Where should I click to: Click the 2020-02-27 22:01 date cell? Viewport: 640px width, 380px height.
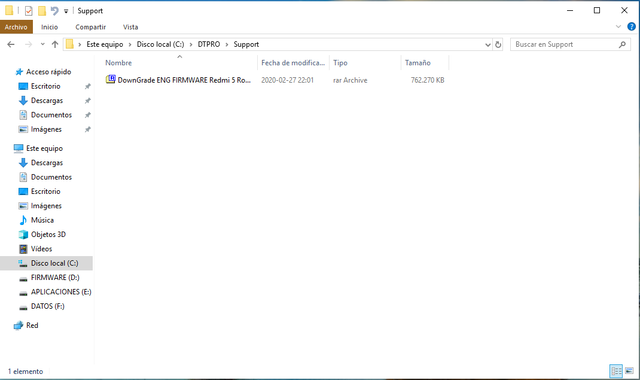click(287, 80)
